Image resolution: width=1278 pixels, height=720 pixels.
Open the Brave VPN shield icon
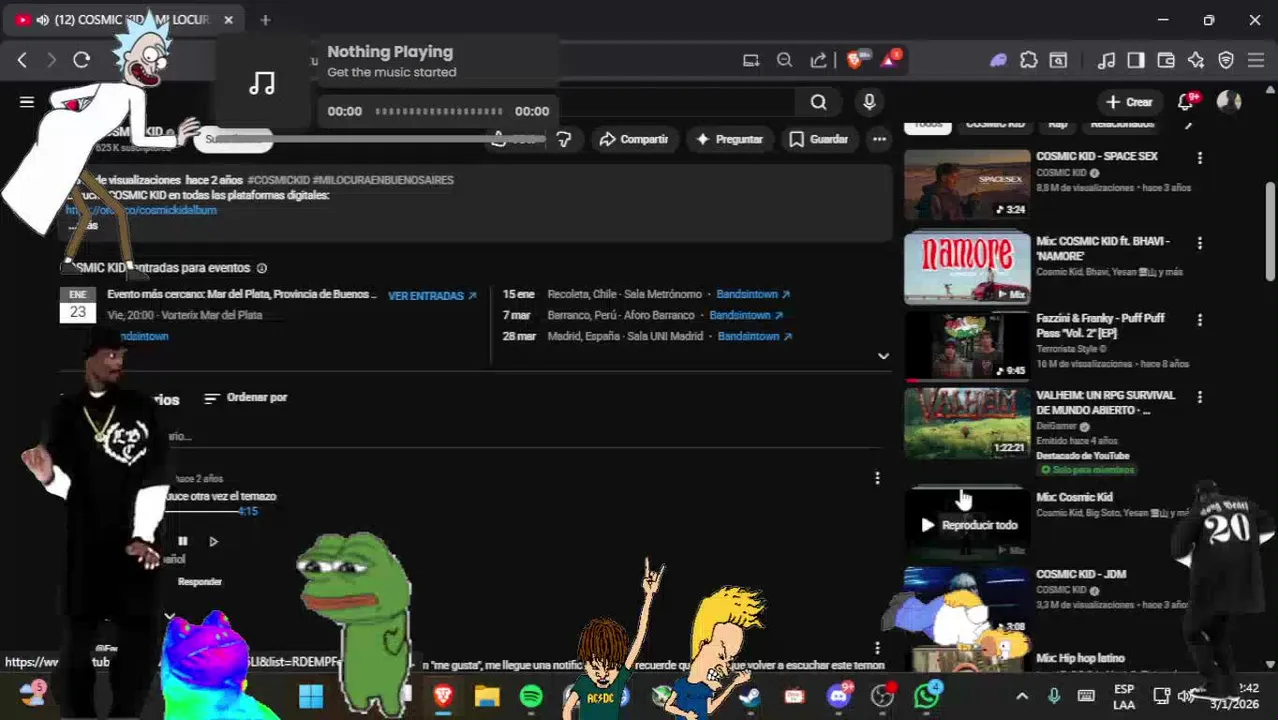click(x=1226, y=60)
